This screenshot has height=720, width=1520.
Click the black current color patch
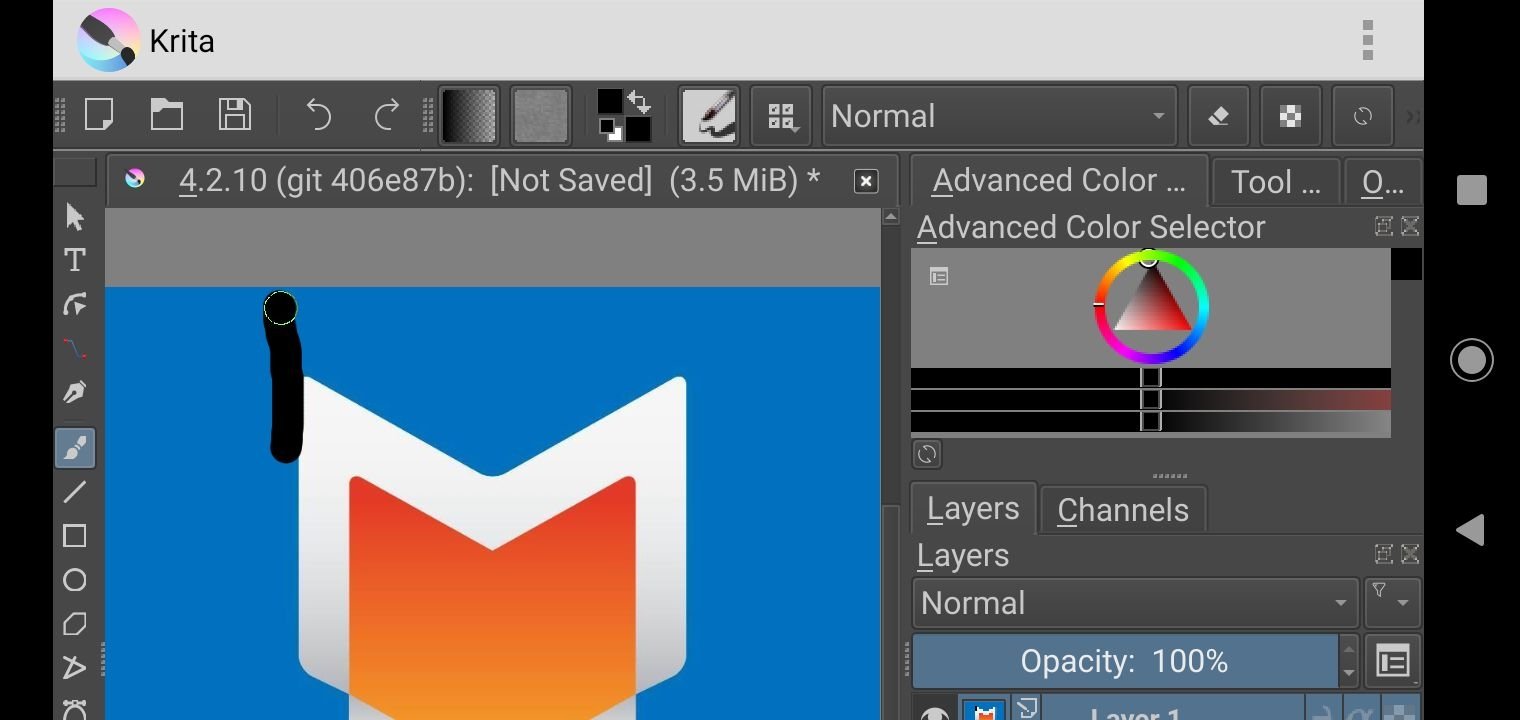pos(1406,264)
